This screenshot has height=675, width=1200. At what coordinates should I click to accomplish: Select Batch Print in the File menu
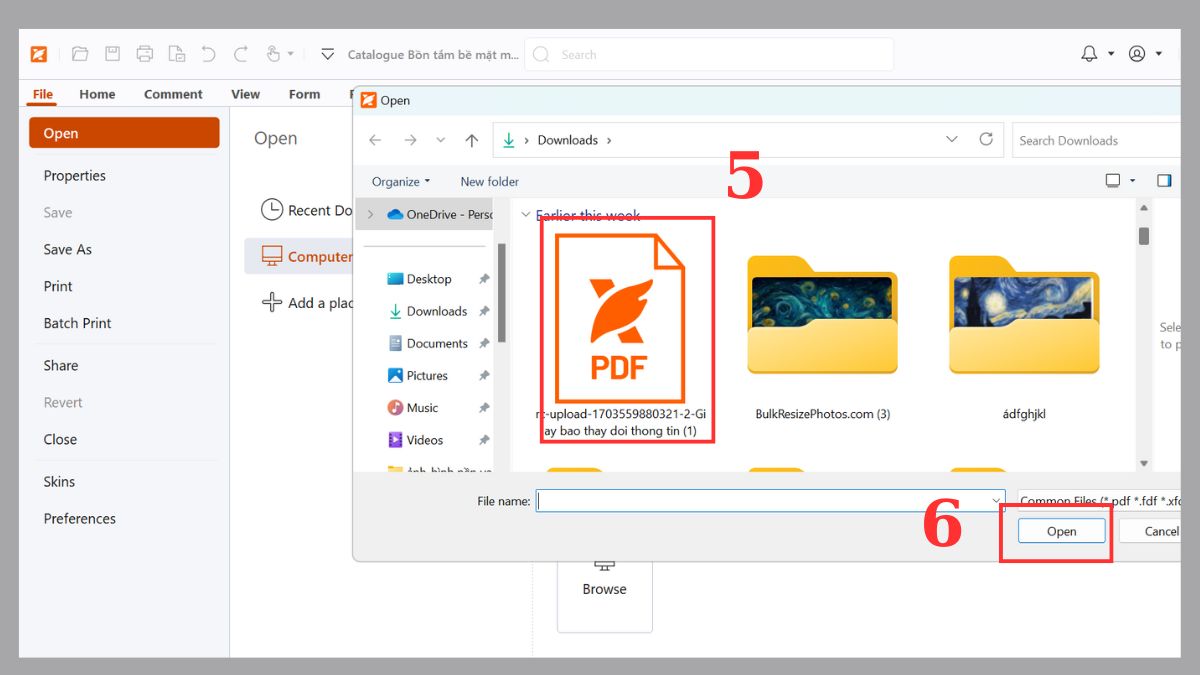point(77,323)
